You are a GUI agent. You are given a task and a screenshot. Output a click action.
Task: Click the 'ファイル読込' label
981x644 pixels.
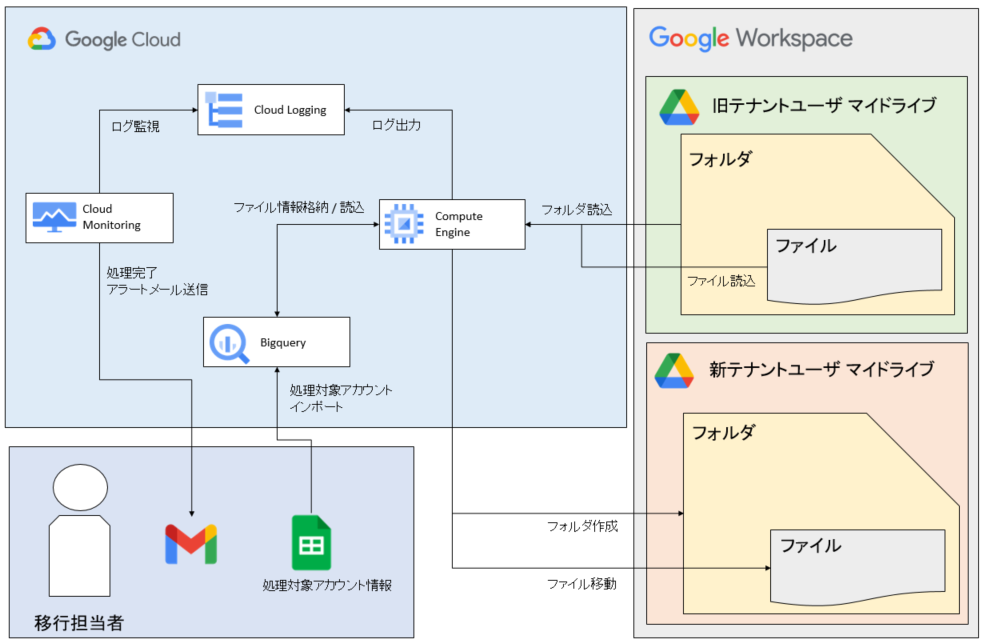721,281
